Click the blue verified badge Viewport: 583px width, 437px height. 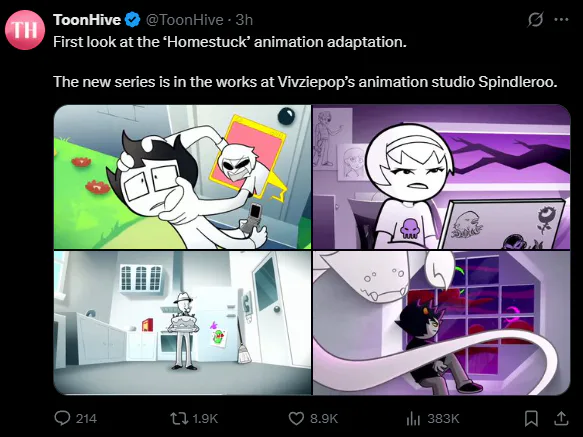[132, 20]
